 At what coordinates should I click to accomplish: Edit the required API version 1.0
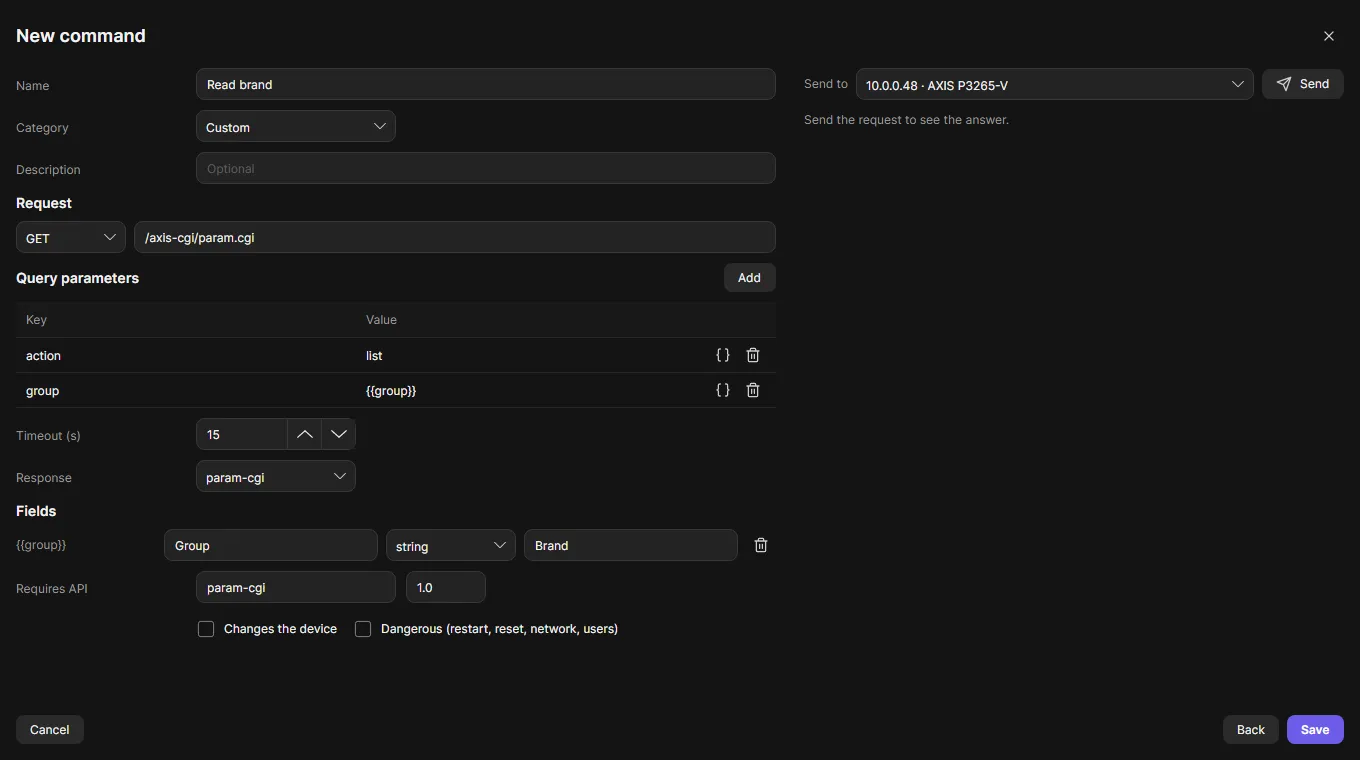pos(446,587)
